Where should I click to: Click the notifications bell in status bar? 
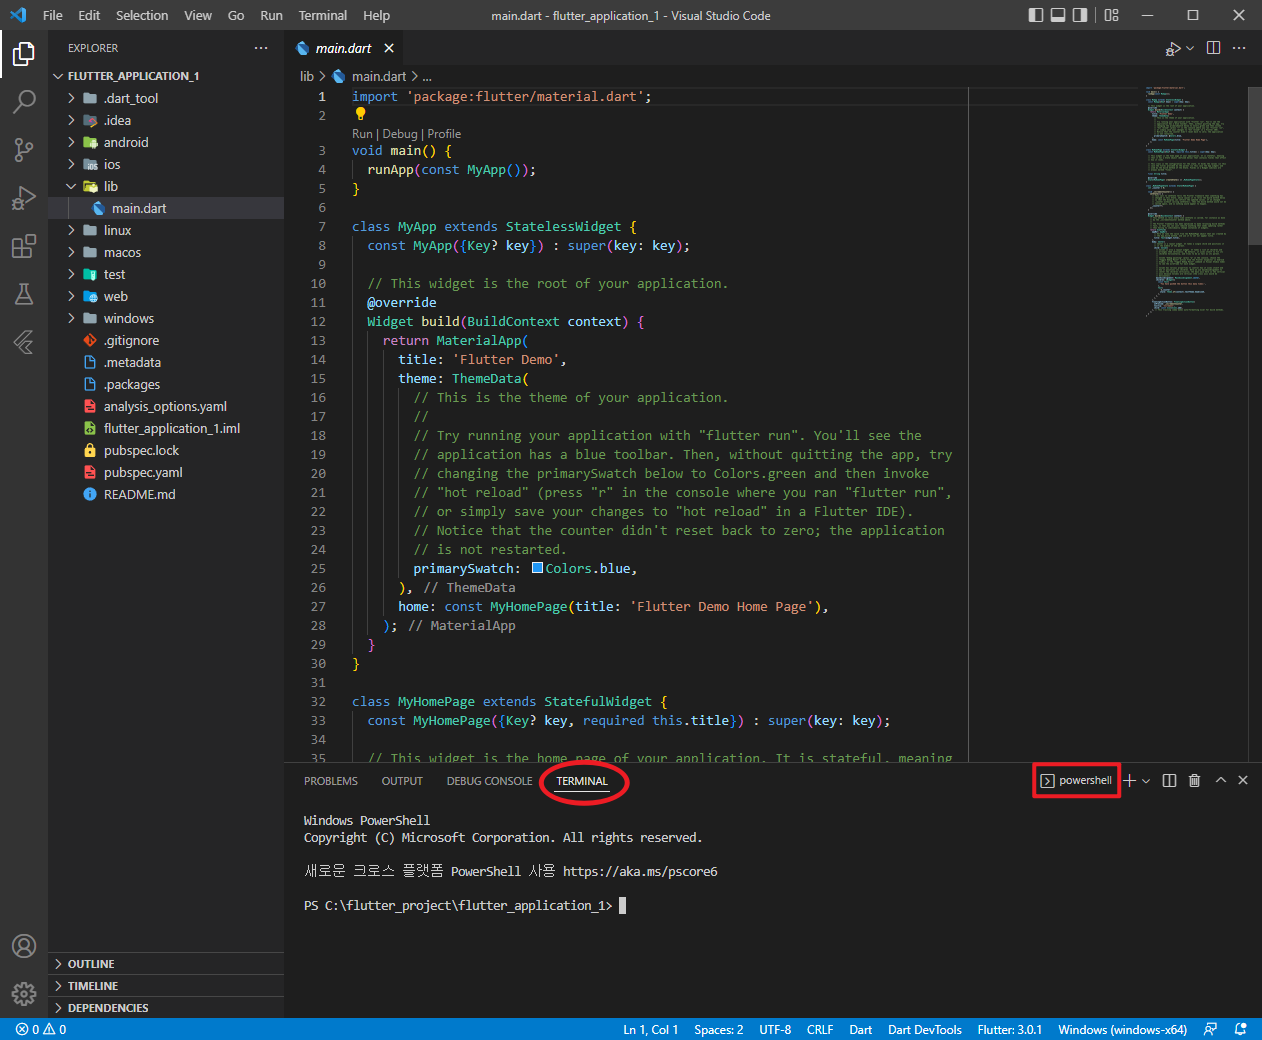click(x=1241, y=1029)
